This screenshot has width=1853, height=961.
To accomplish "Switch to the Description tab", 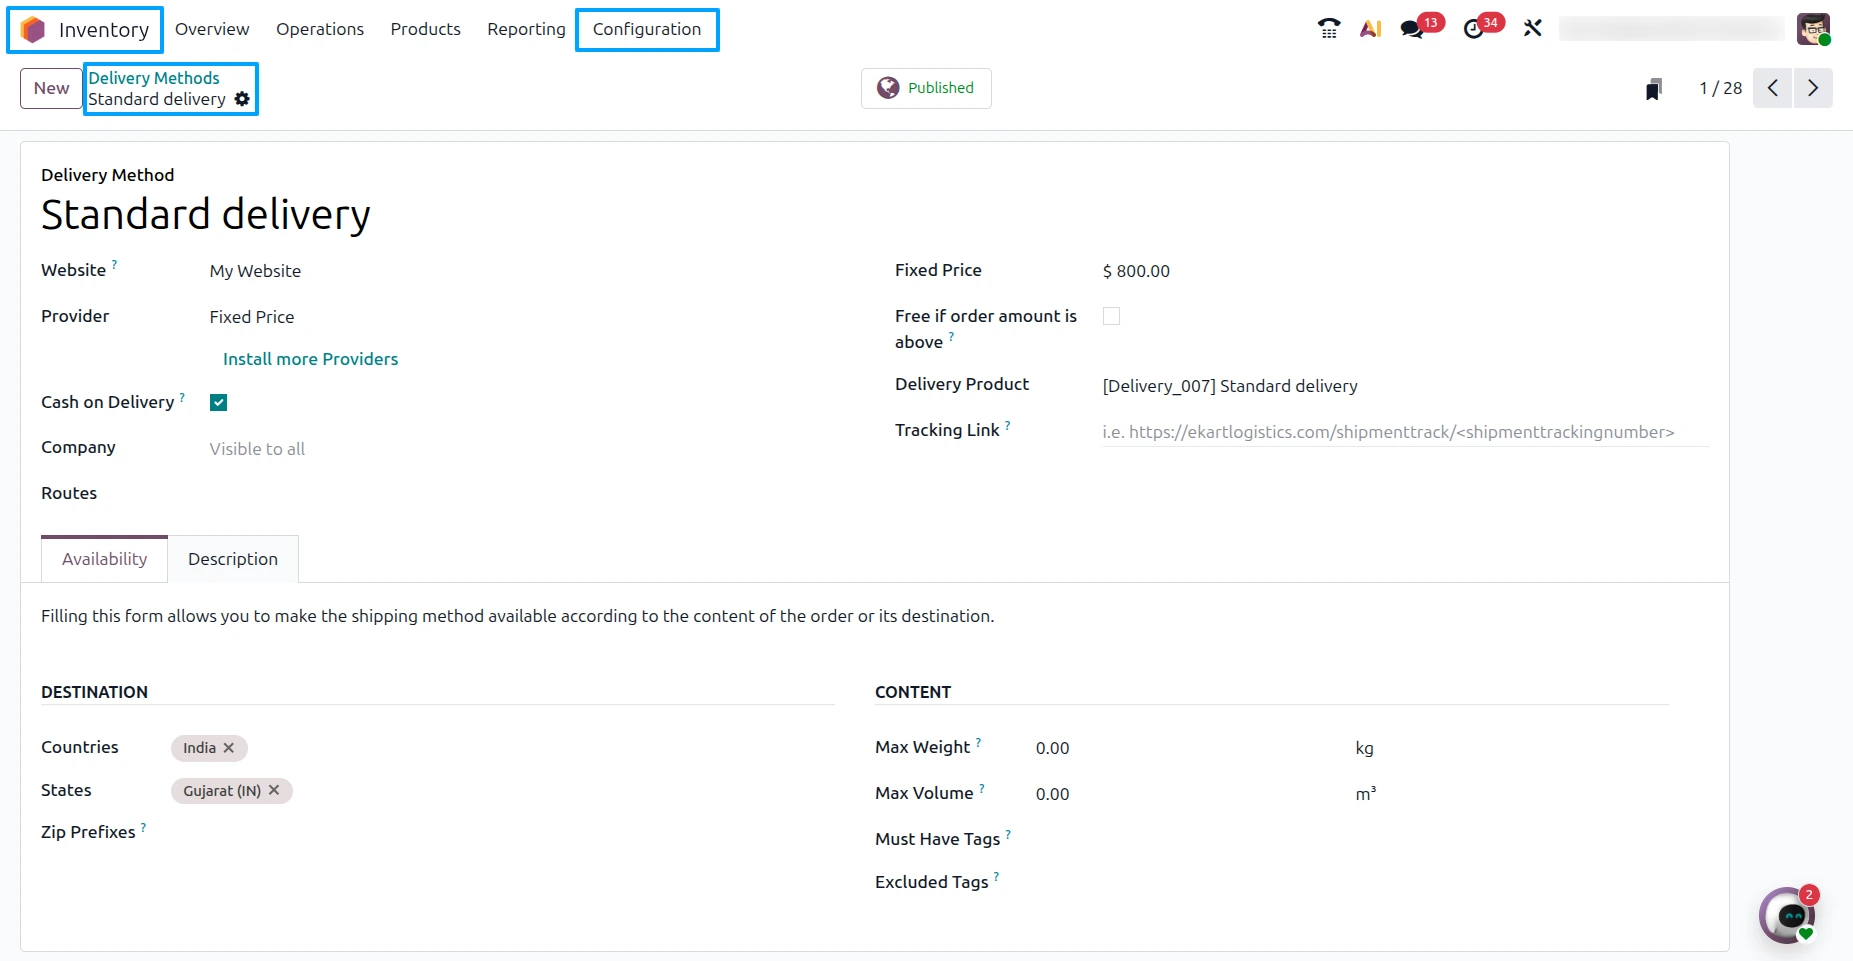I will click(233, 559).
